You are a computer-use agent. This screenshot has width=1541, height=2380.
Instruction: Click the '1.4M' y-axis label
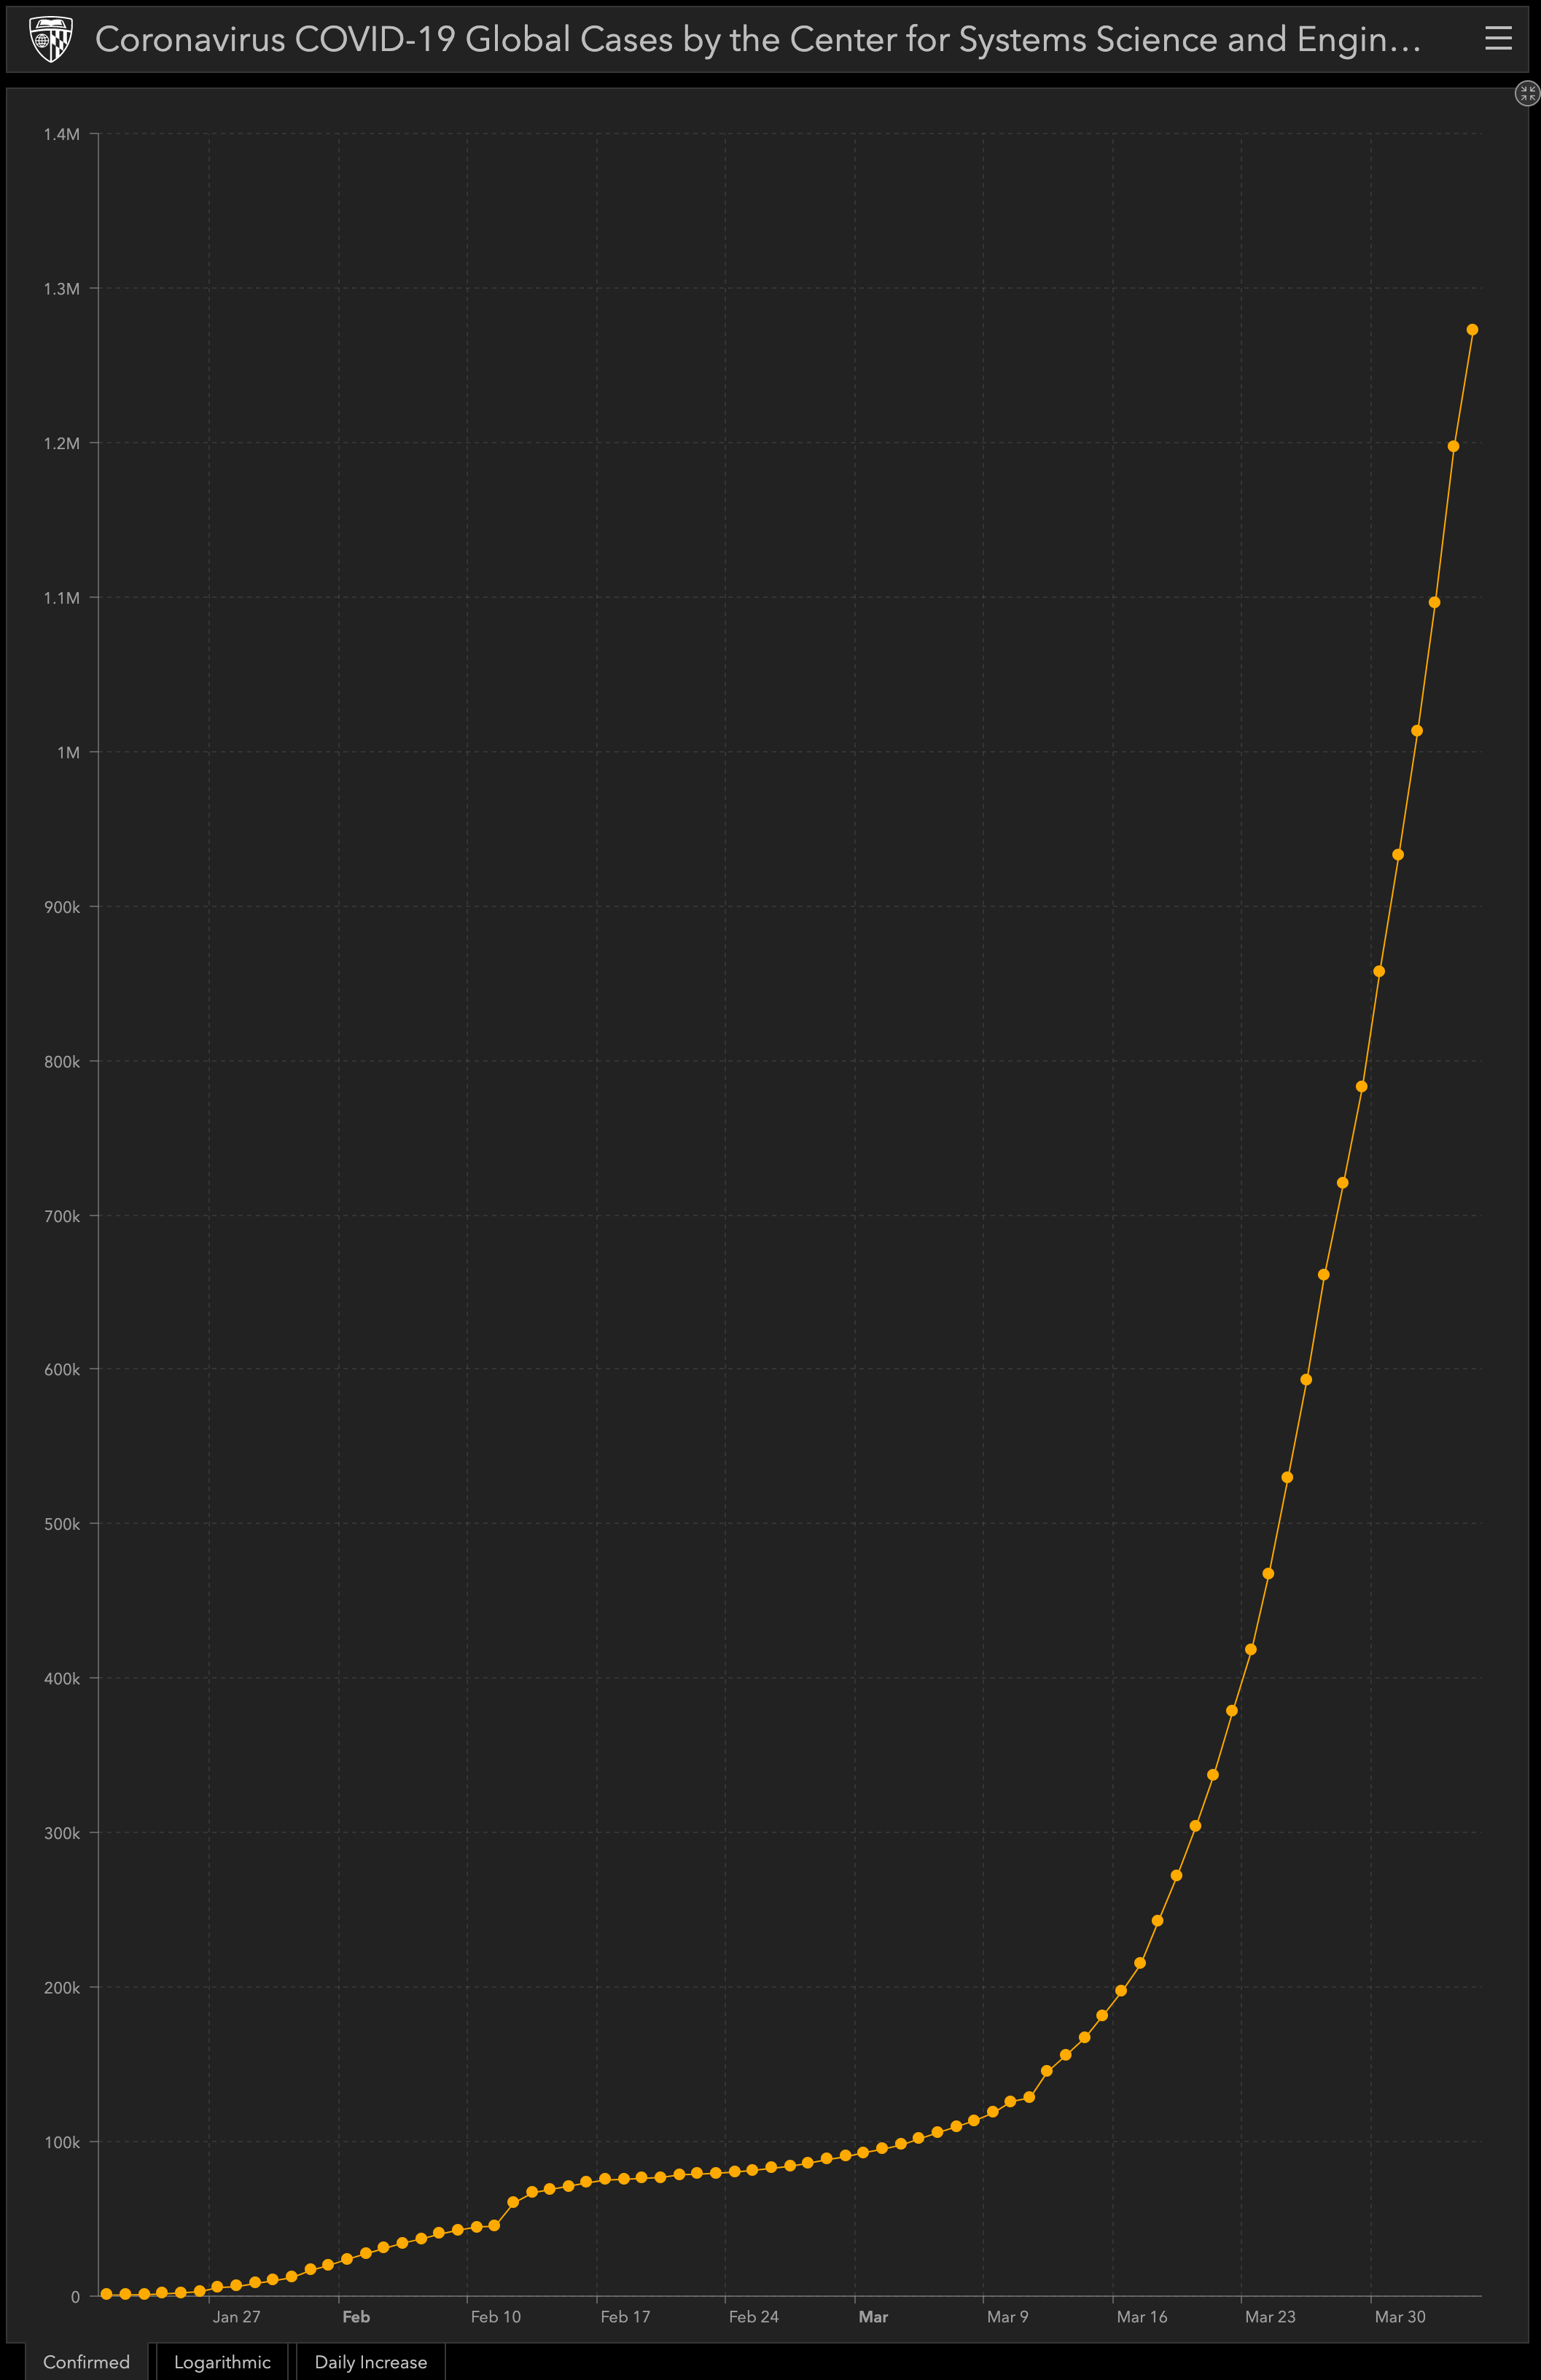point(61,134)
